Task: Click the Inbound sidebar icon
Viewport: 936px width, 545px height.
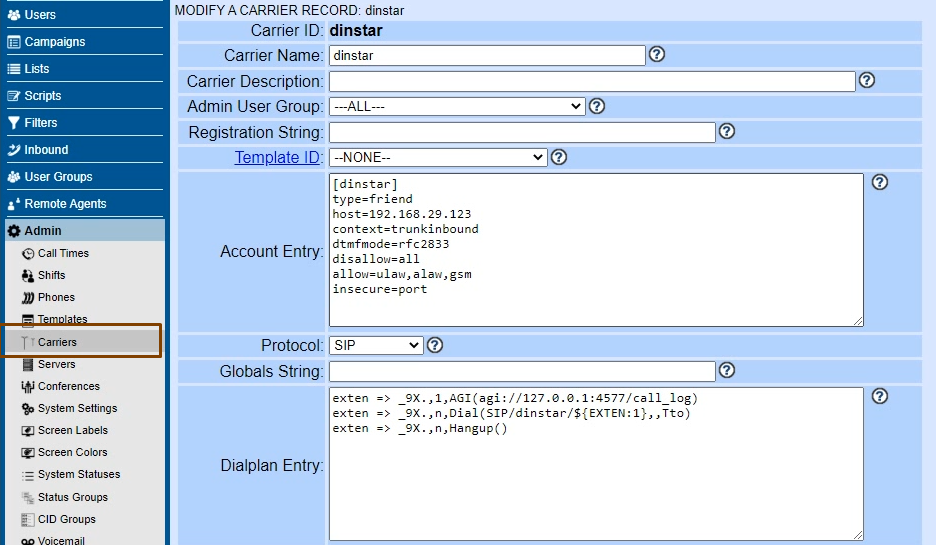Action: (14, 150)
